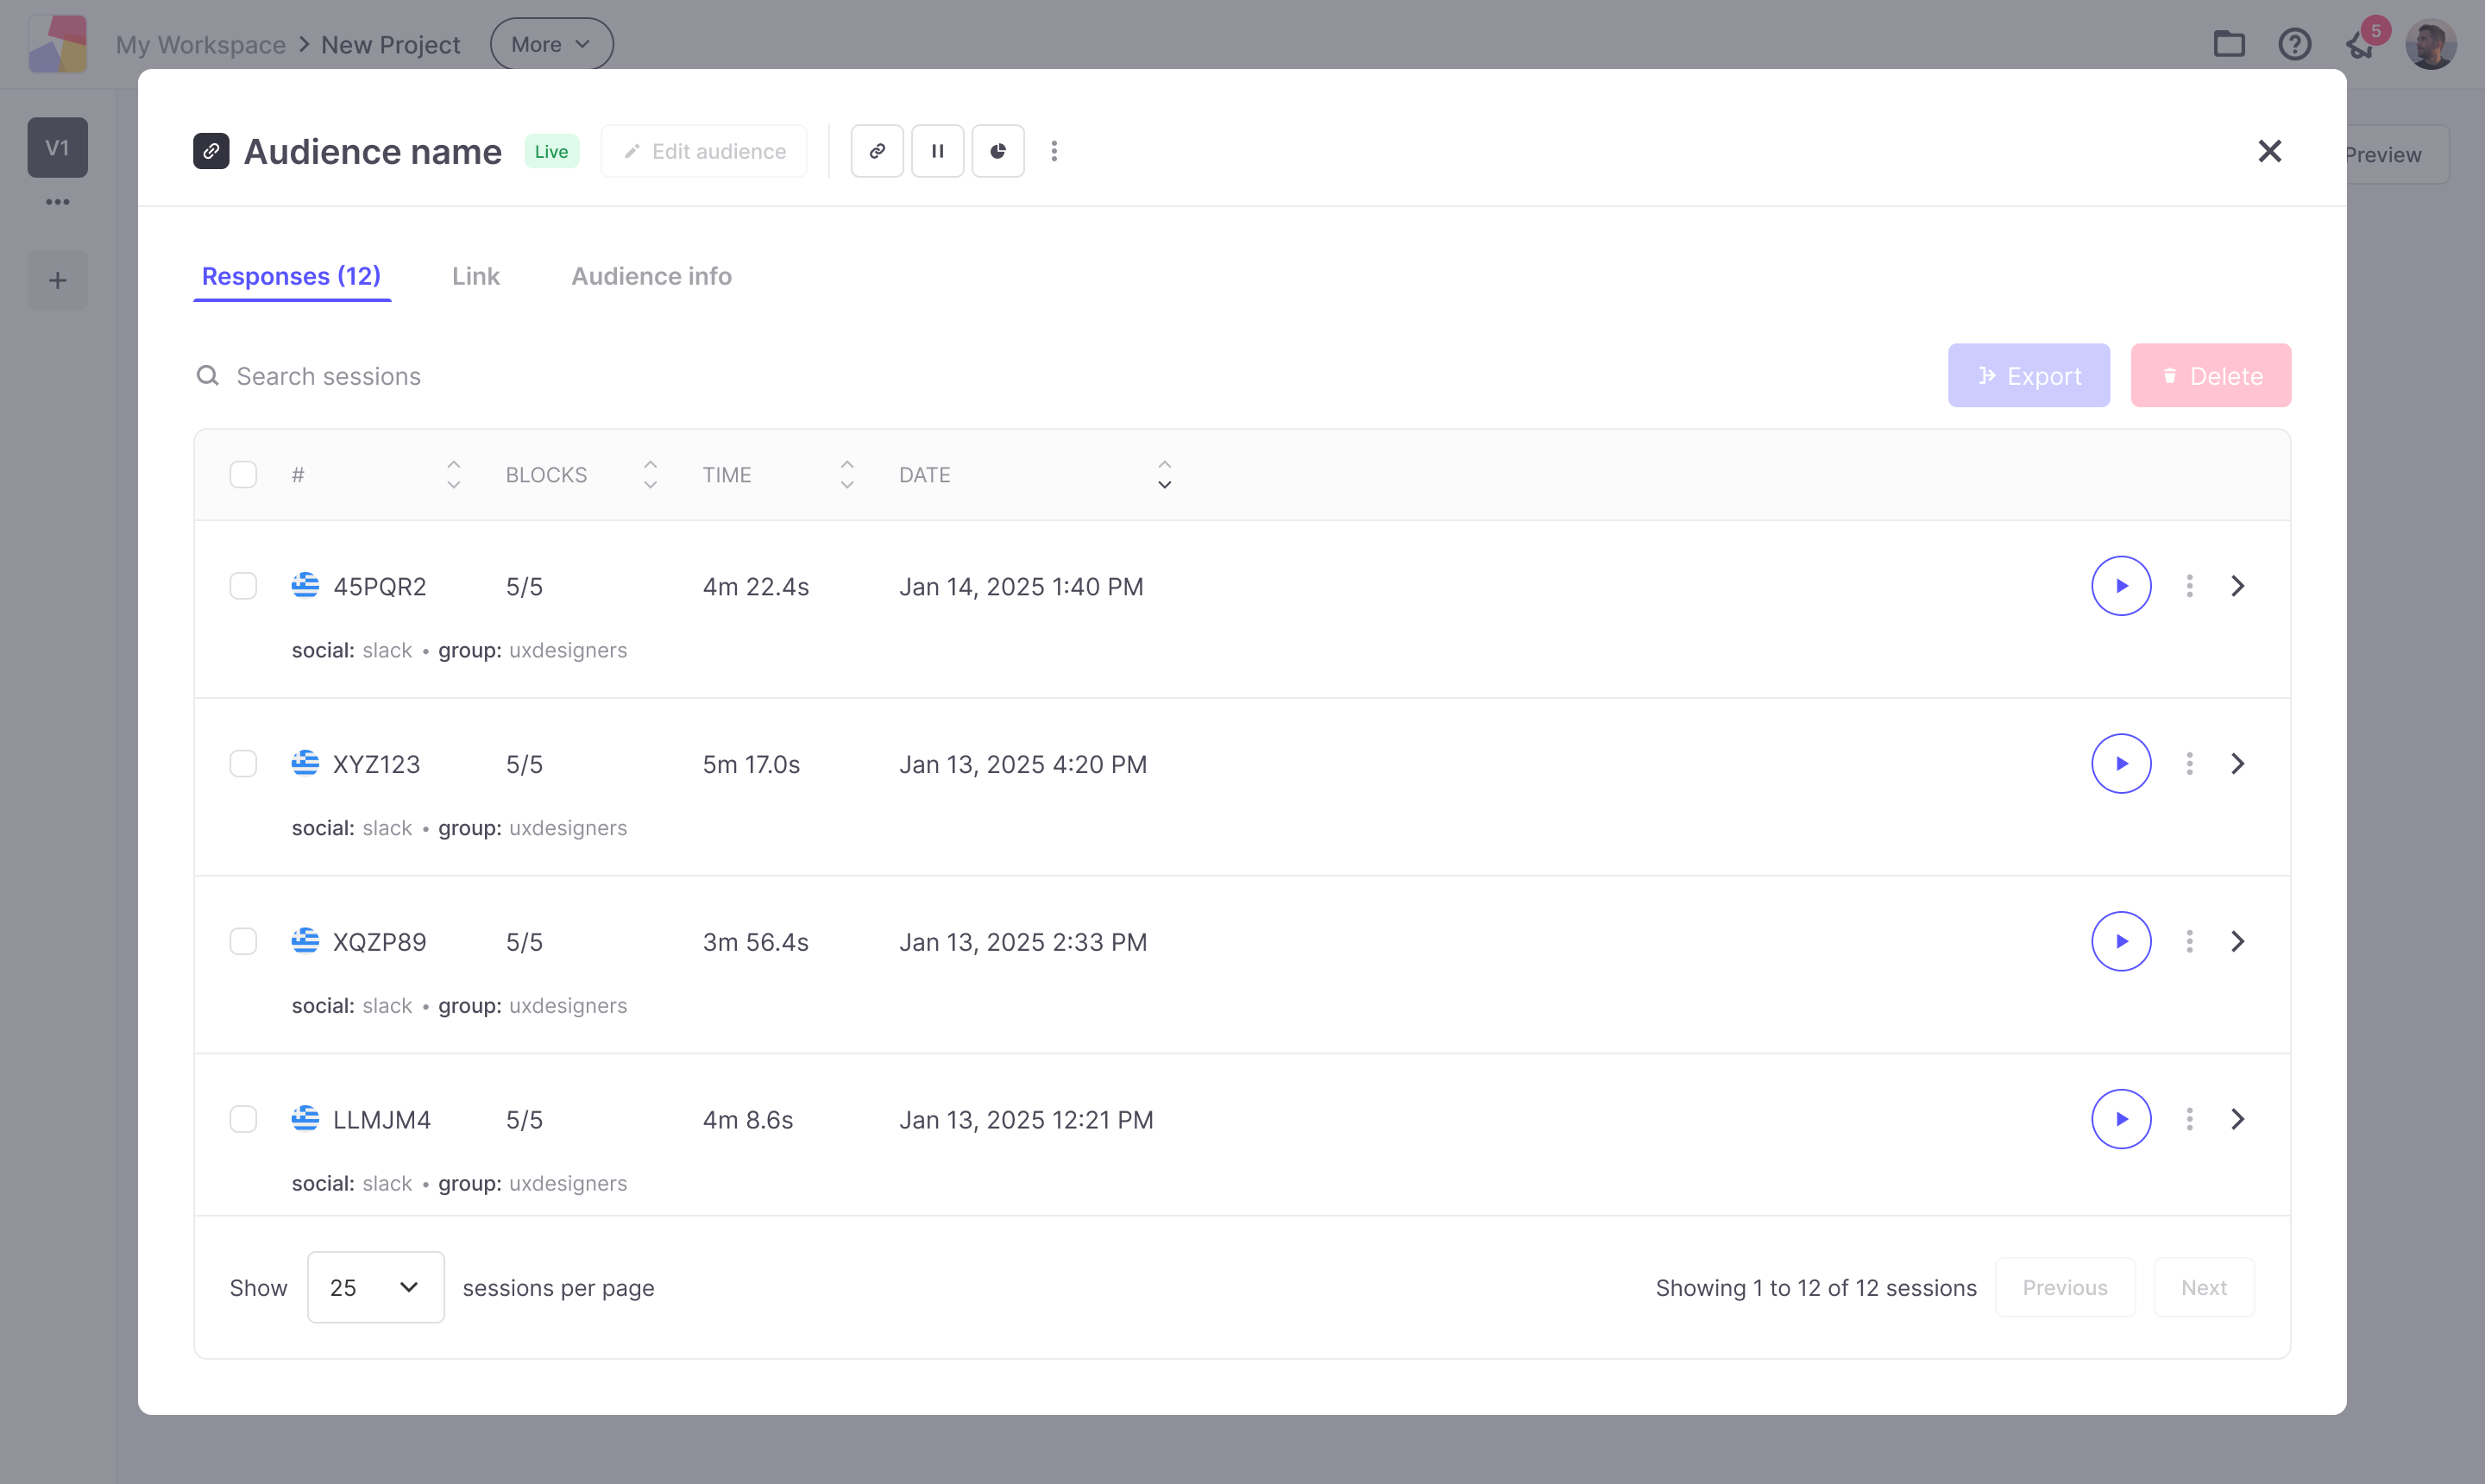Play session recording for LLMJM4

click(x=2121, y=1119)
